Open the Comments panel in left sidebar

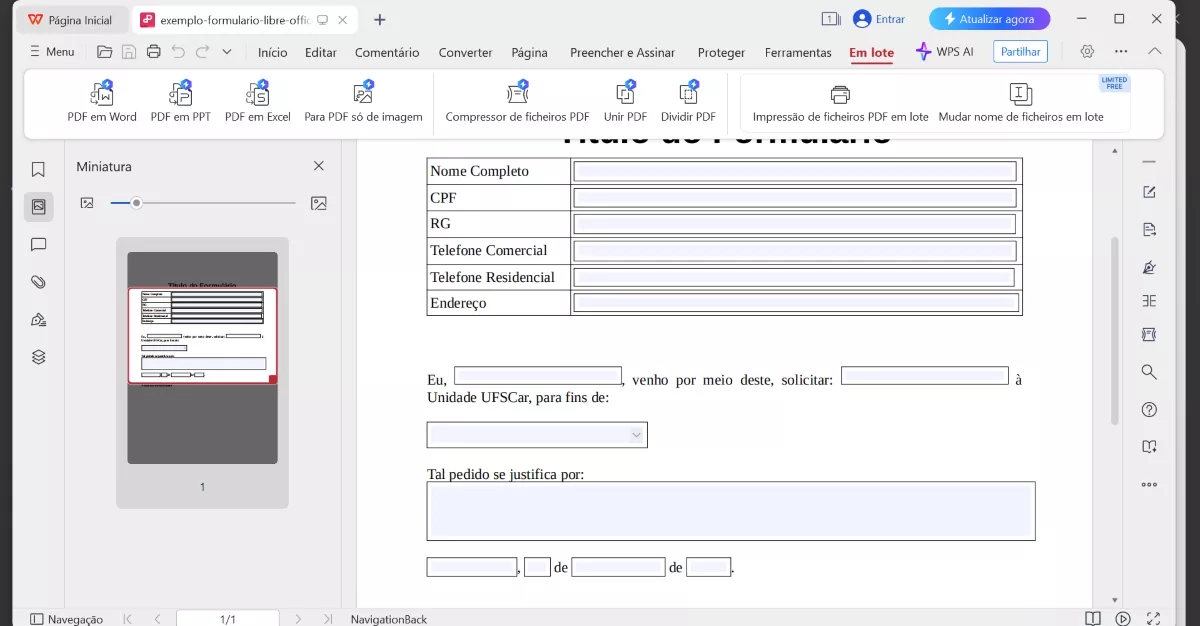click(x=38, y=244)
